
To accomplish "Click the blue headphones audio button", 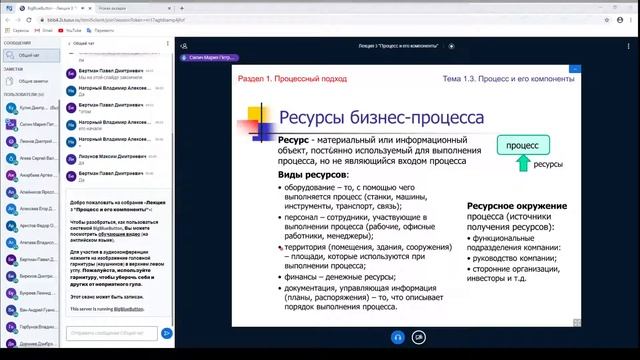I will (398, 338).
